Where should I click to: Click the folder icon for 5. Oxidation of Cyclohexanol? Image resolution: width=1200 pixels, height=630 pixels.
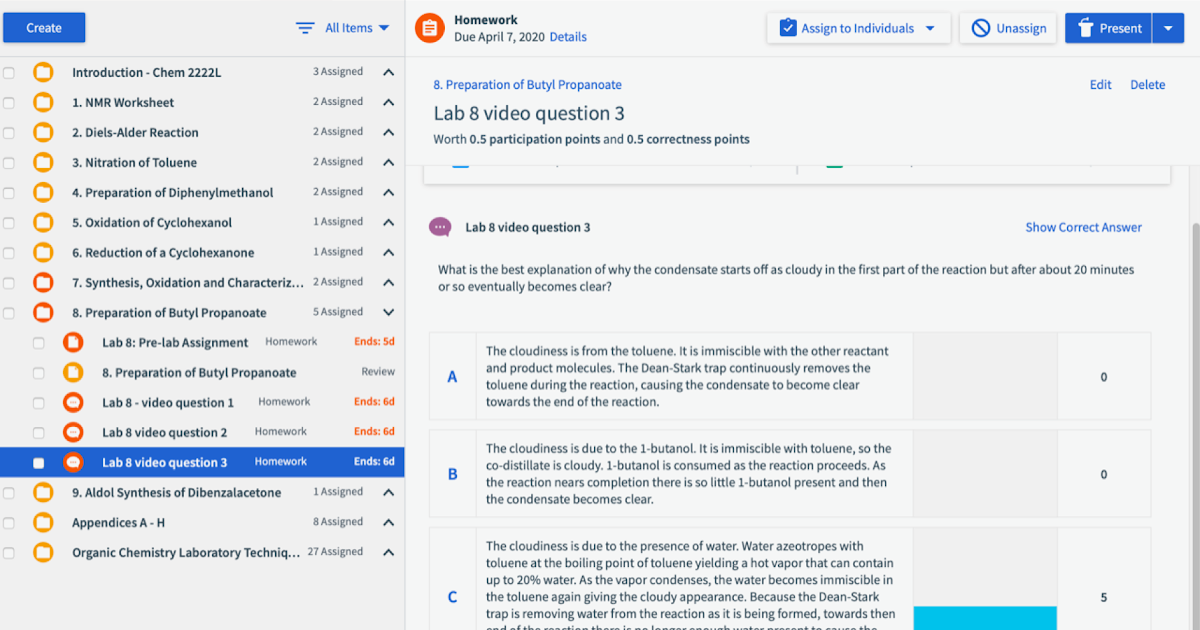point(43,222)
